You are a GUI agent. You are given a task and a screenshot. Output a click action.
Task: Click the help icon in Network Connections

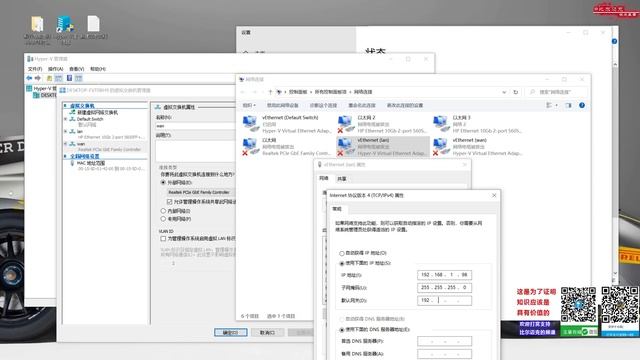pos(582,105)
